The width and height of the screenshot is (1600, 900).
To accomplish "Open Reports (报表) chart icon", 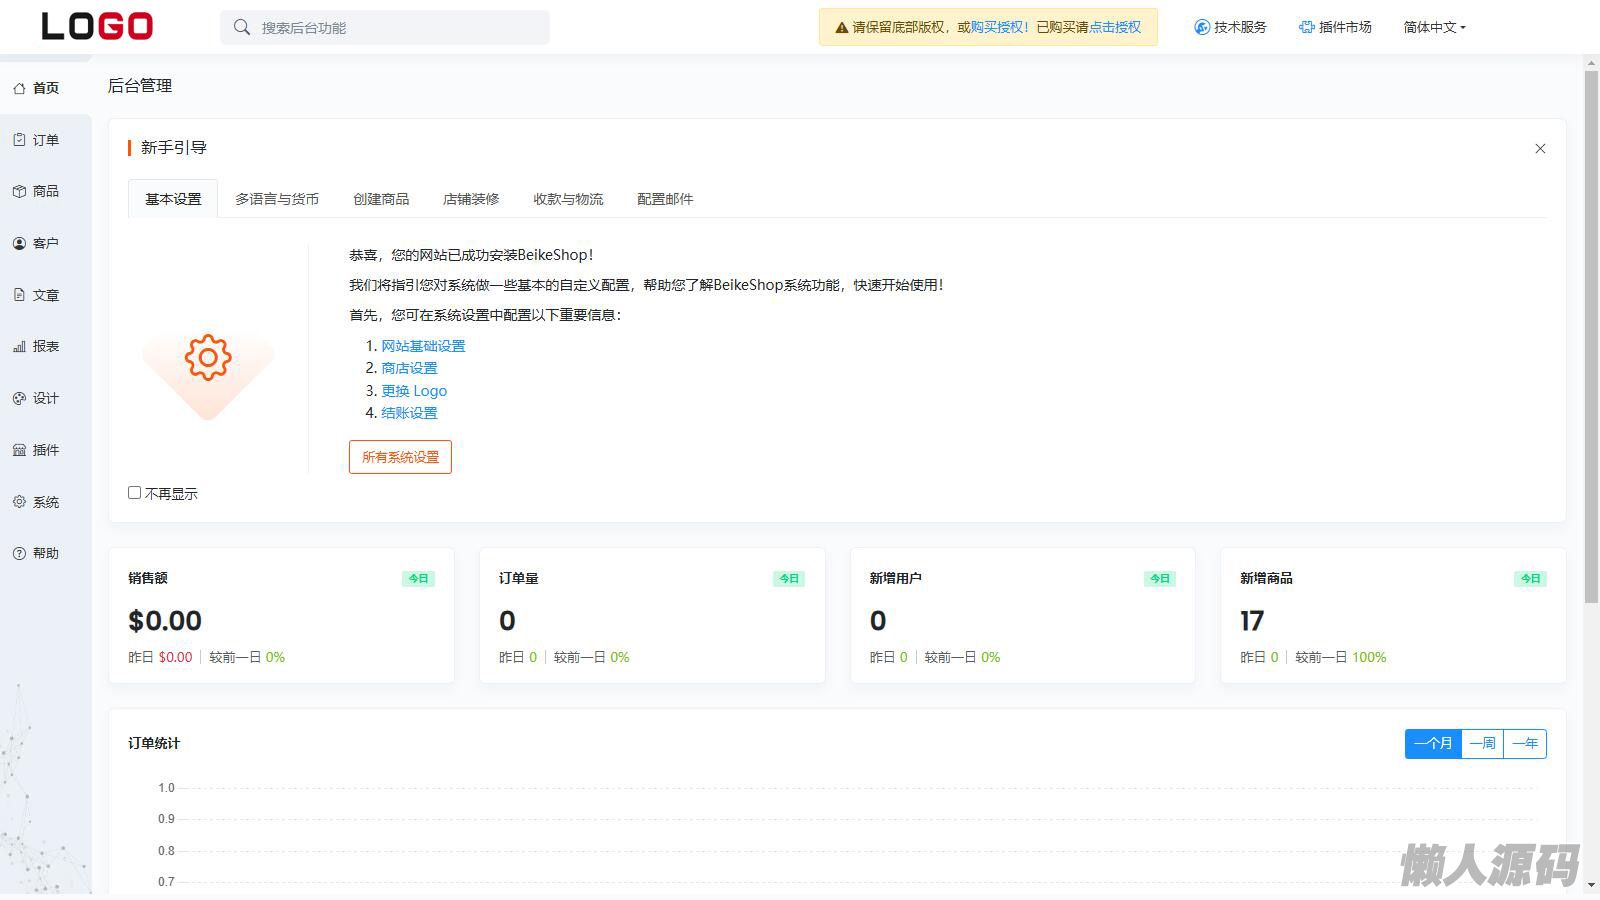I will point(19,346).
